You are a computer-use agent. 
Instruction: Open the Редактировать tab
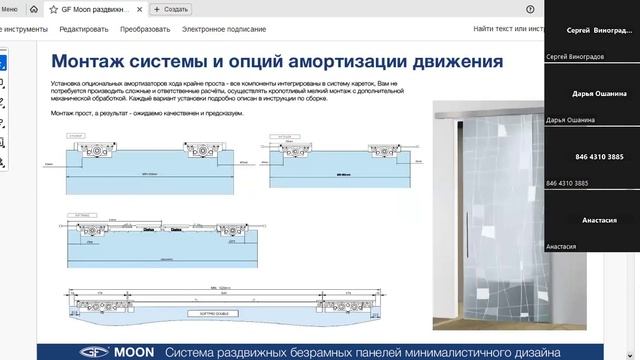pos(84,29)
